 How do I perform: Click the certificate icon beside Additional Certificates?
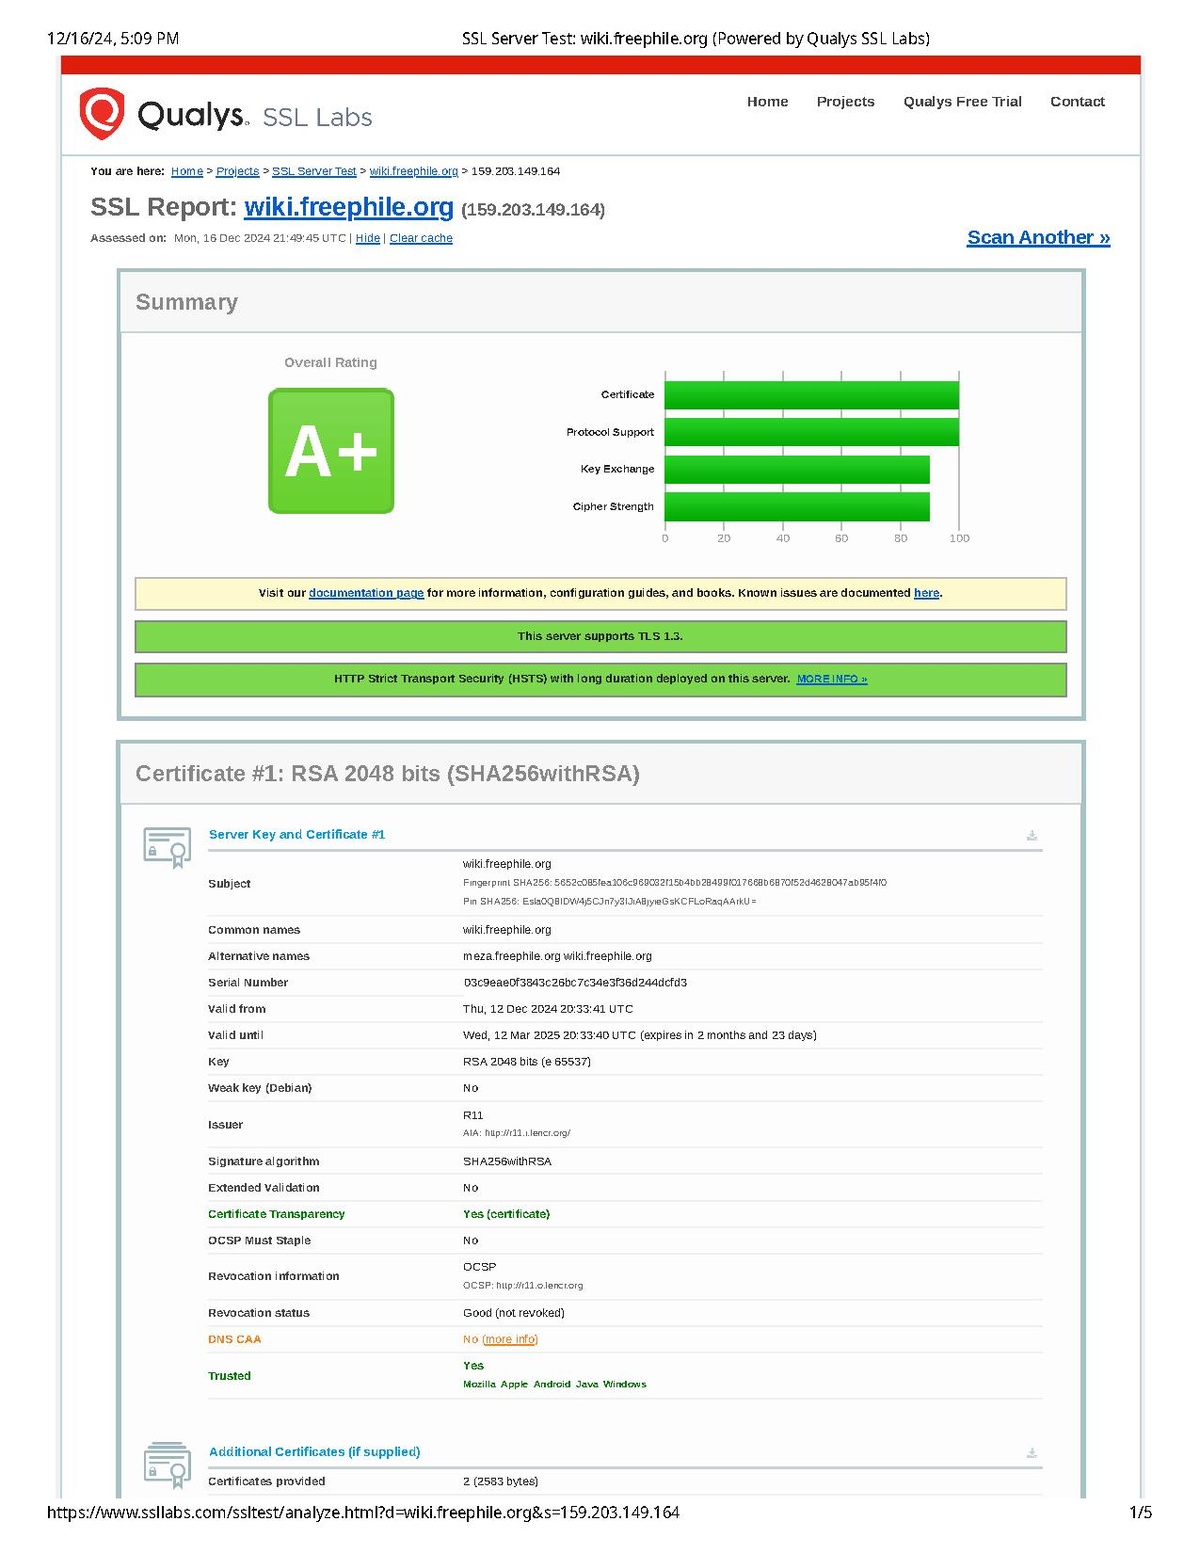coord(166,1466)
